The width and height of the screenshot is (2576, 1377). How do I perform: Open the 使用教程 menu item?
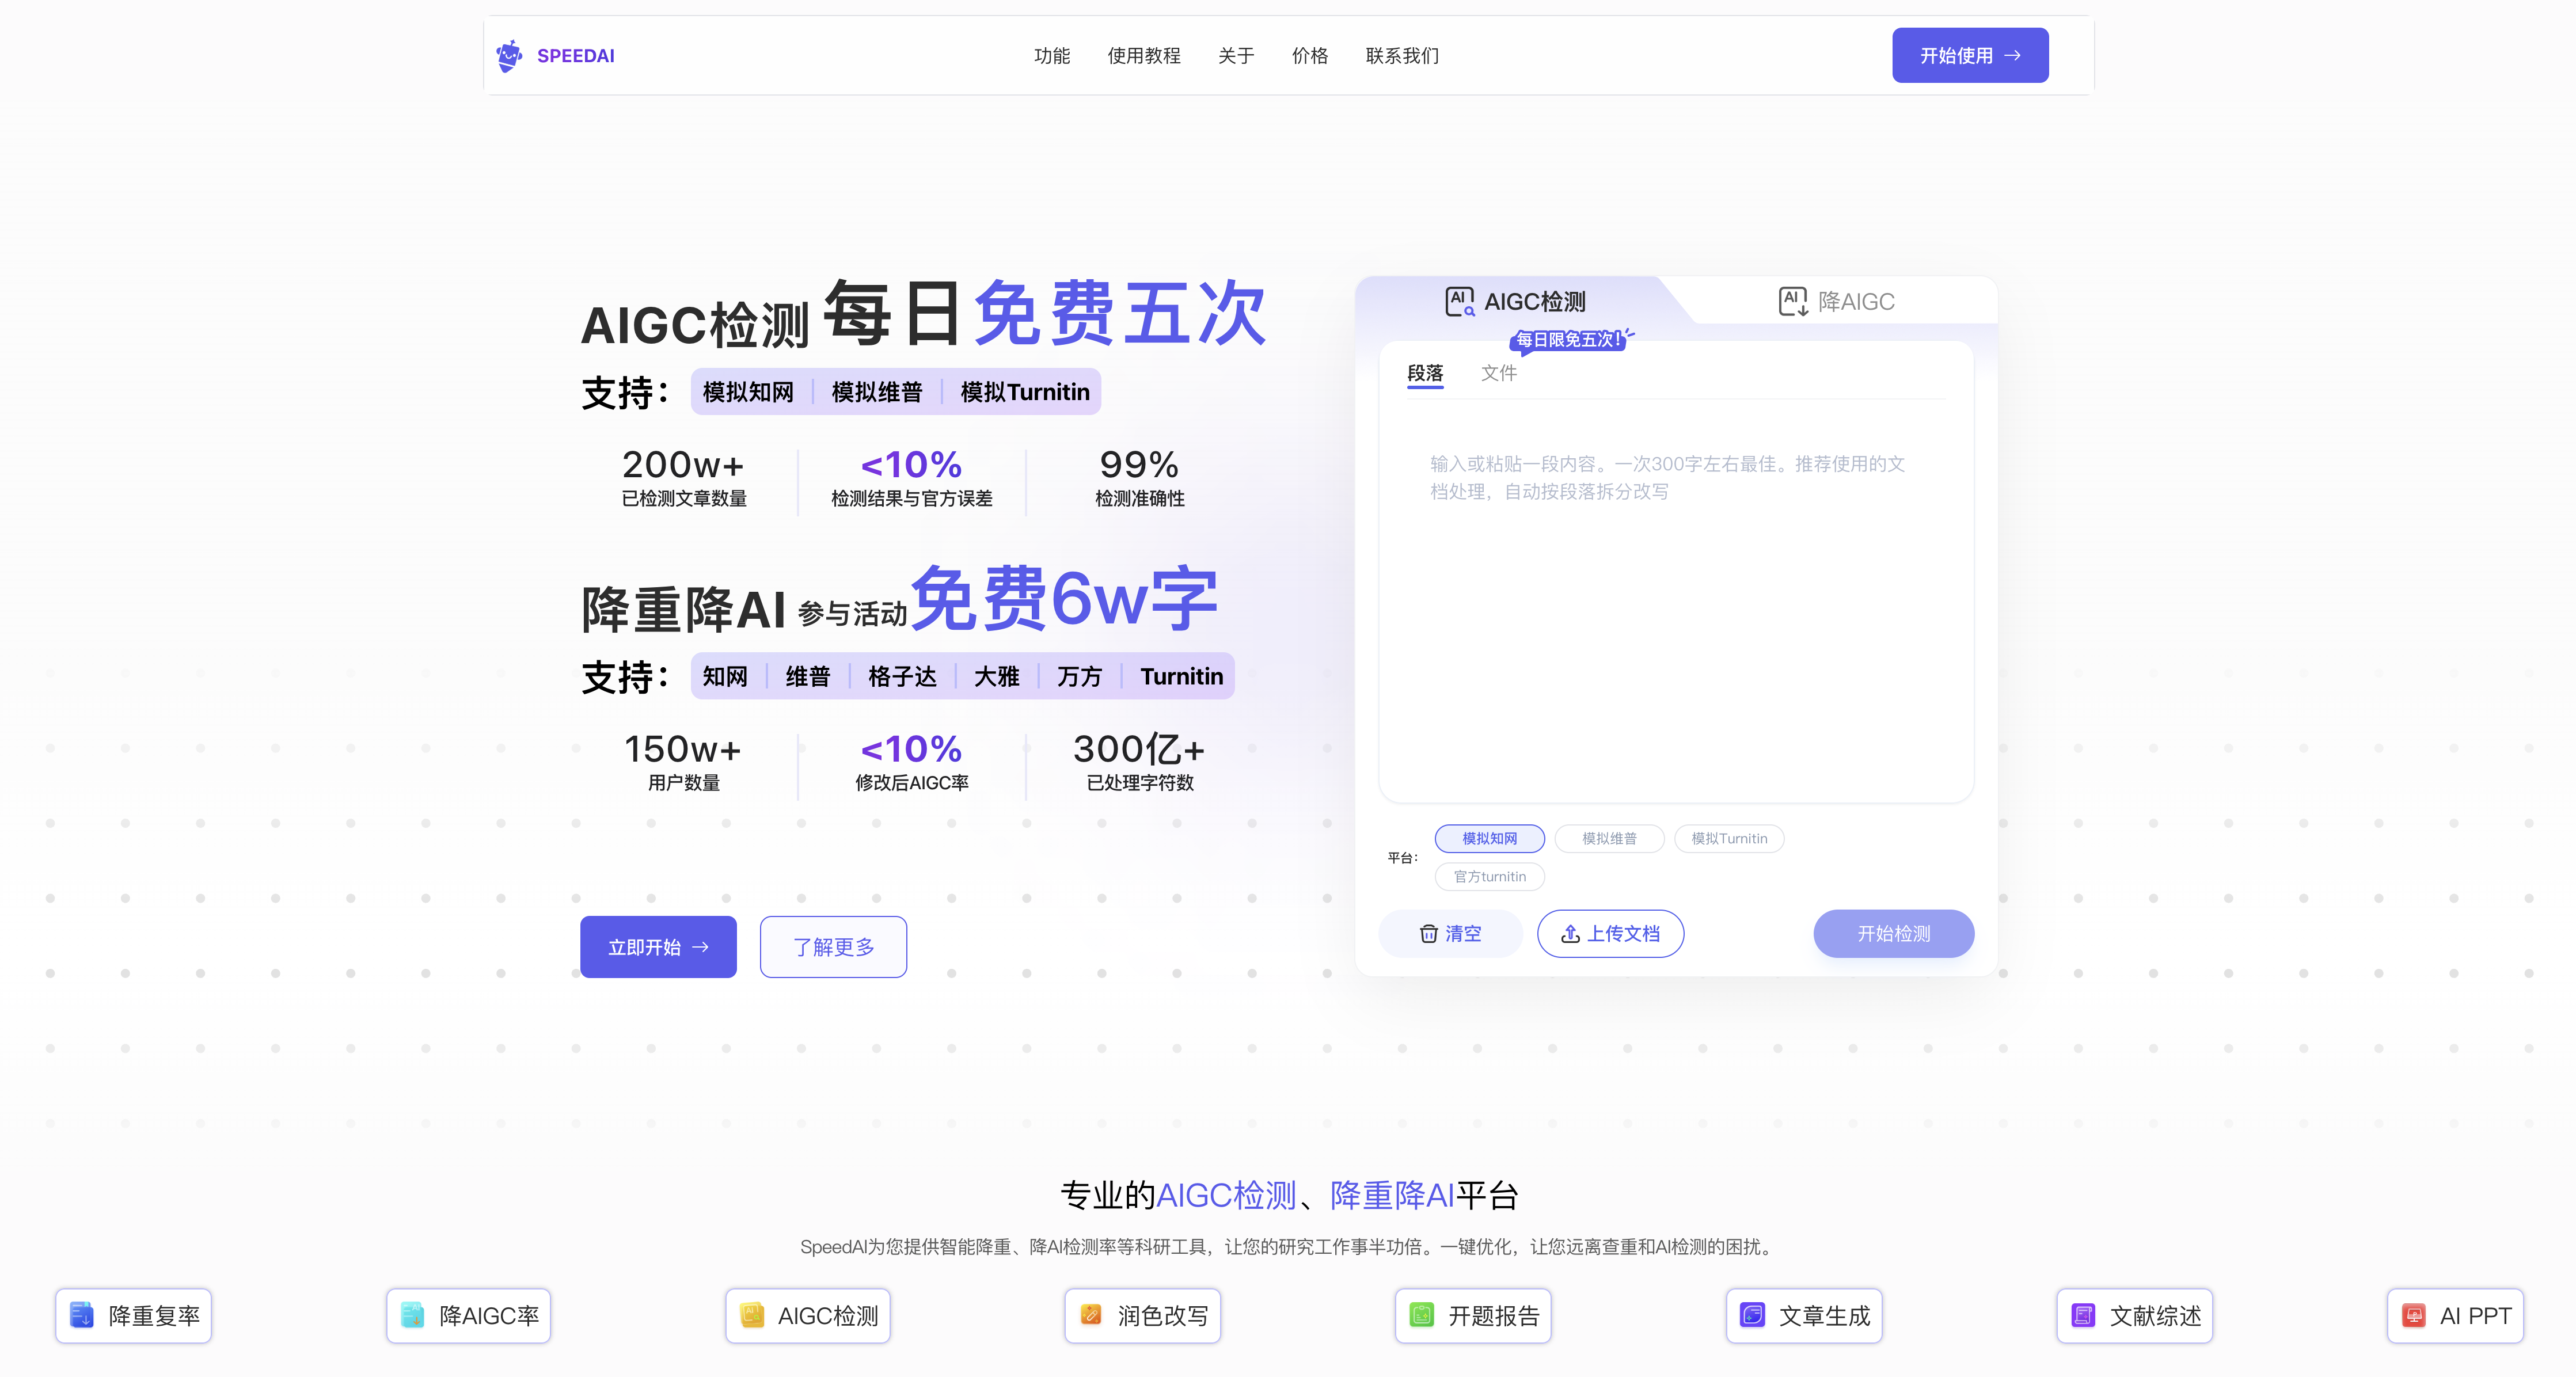point(1143,56)
